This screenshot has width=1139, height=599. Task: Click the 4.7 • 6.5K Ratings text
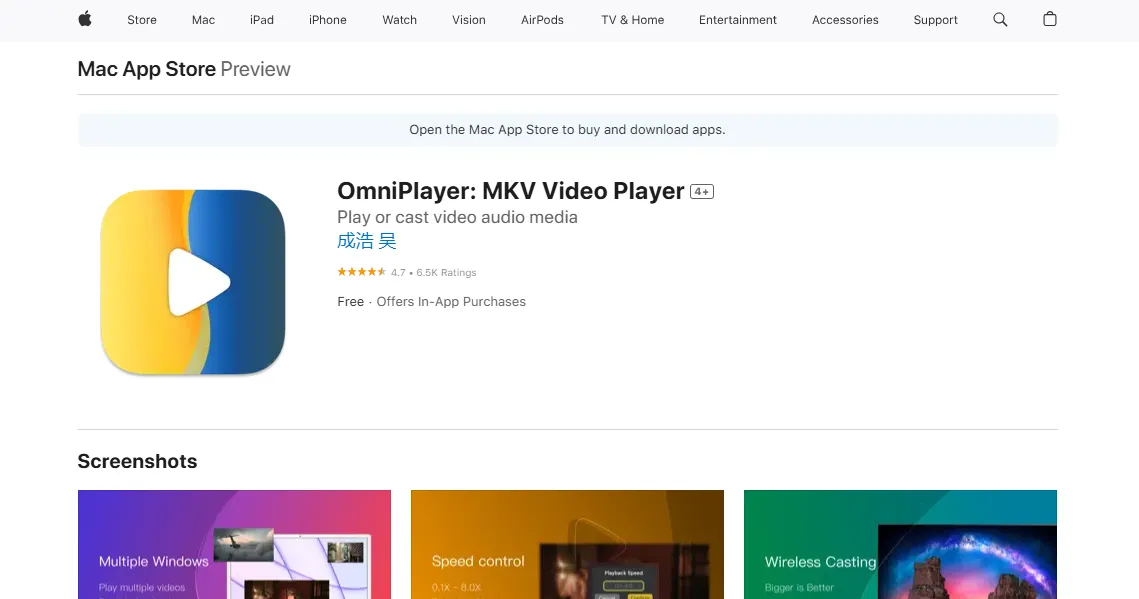click(434, 273)
